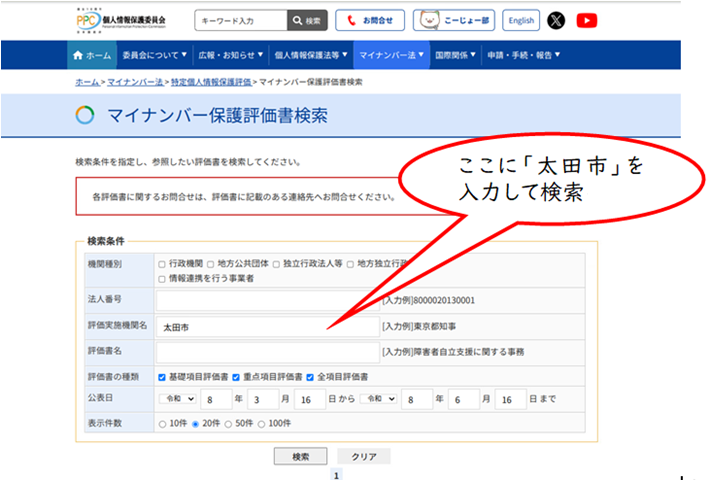Click the ホーム navigation tab
Screen dimensions: 711x481
[92, 55]
